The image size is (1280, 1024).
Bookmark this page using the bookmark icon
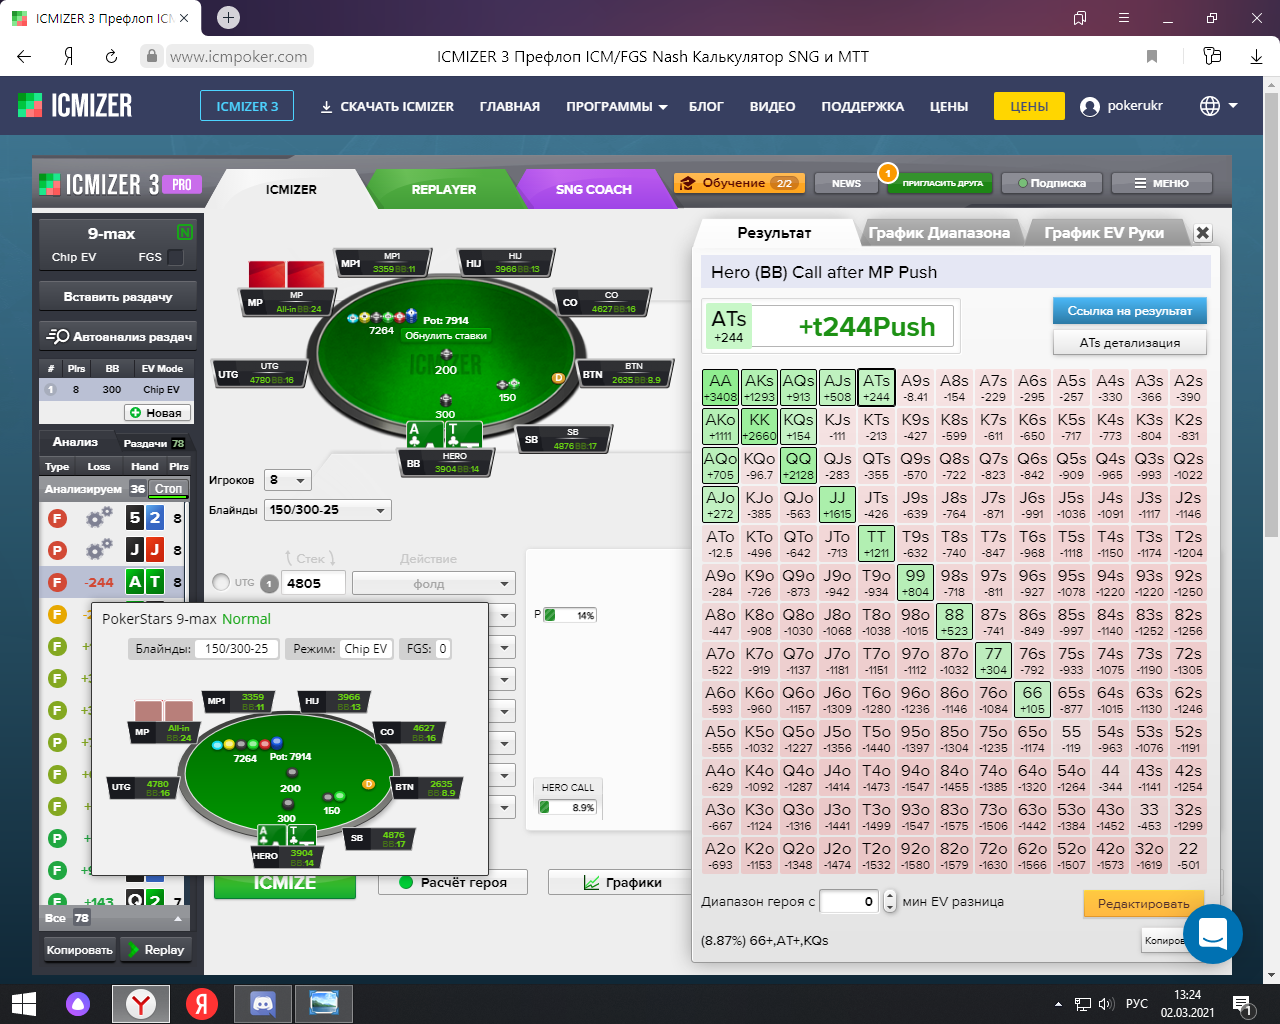coord(1152,57)
